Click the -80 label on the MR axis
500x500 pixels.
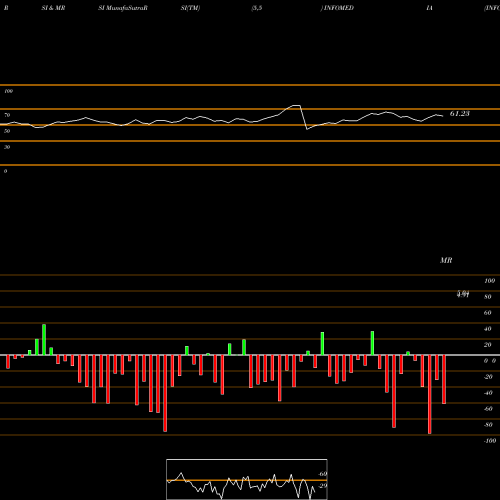(x=488, y=425)
